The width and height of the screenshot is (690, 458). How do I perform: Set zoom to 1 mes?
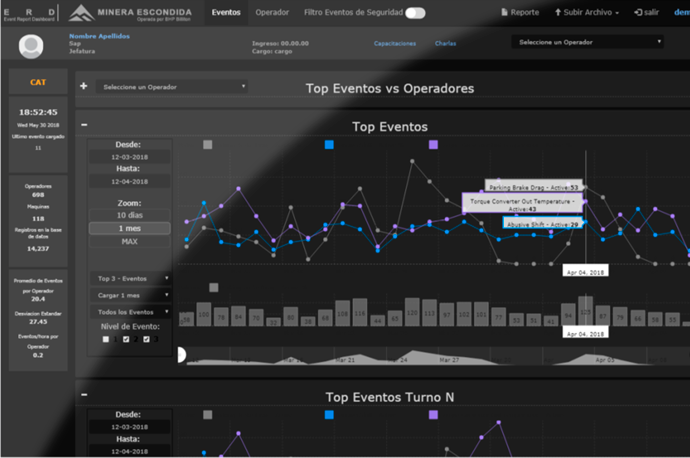point(129,228)
